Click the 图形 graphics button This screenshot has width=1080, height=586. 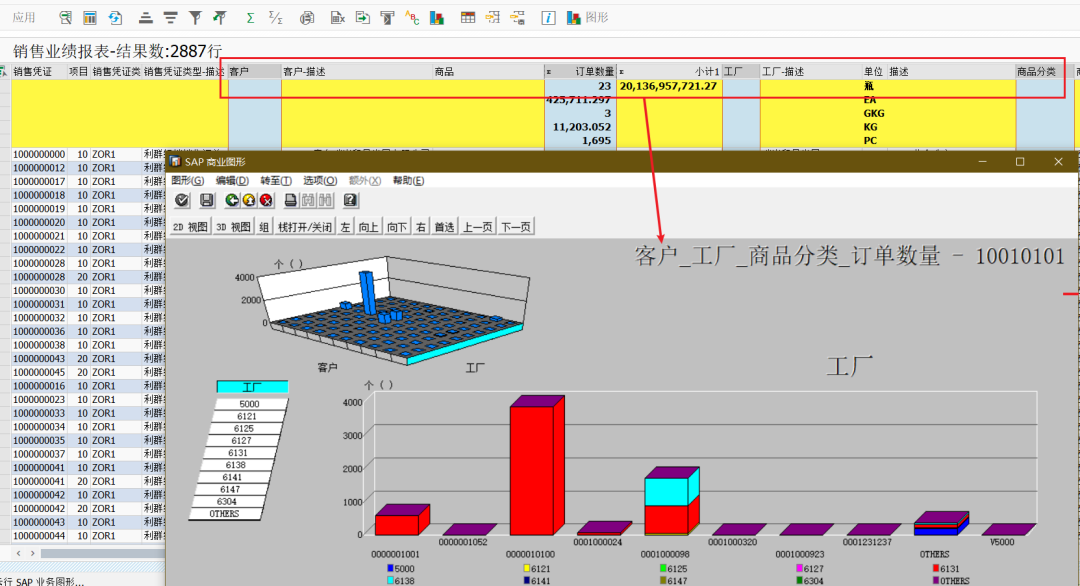click(x=588, y=18)
